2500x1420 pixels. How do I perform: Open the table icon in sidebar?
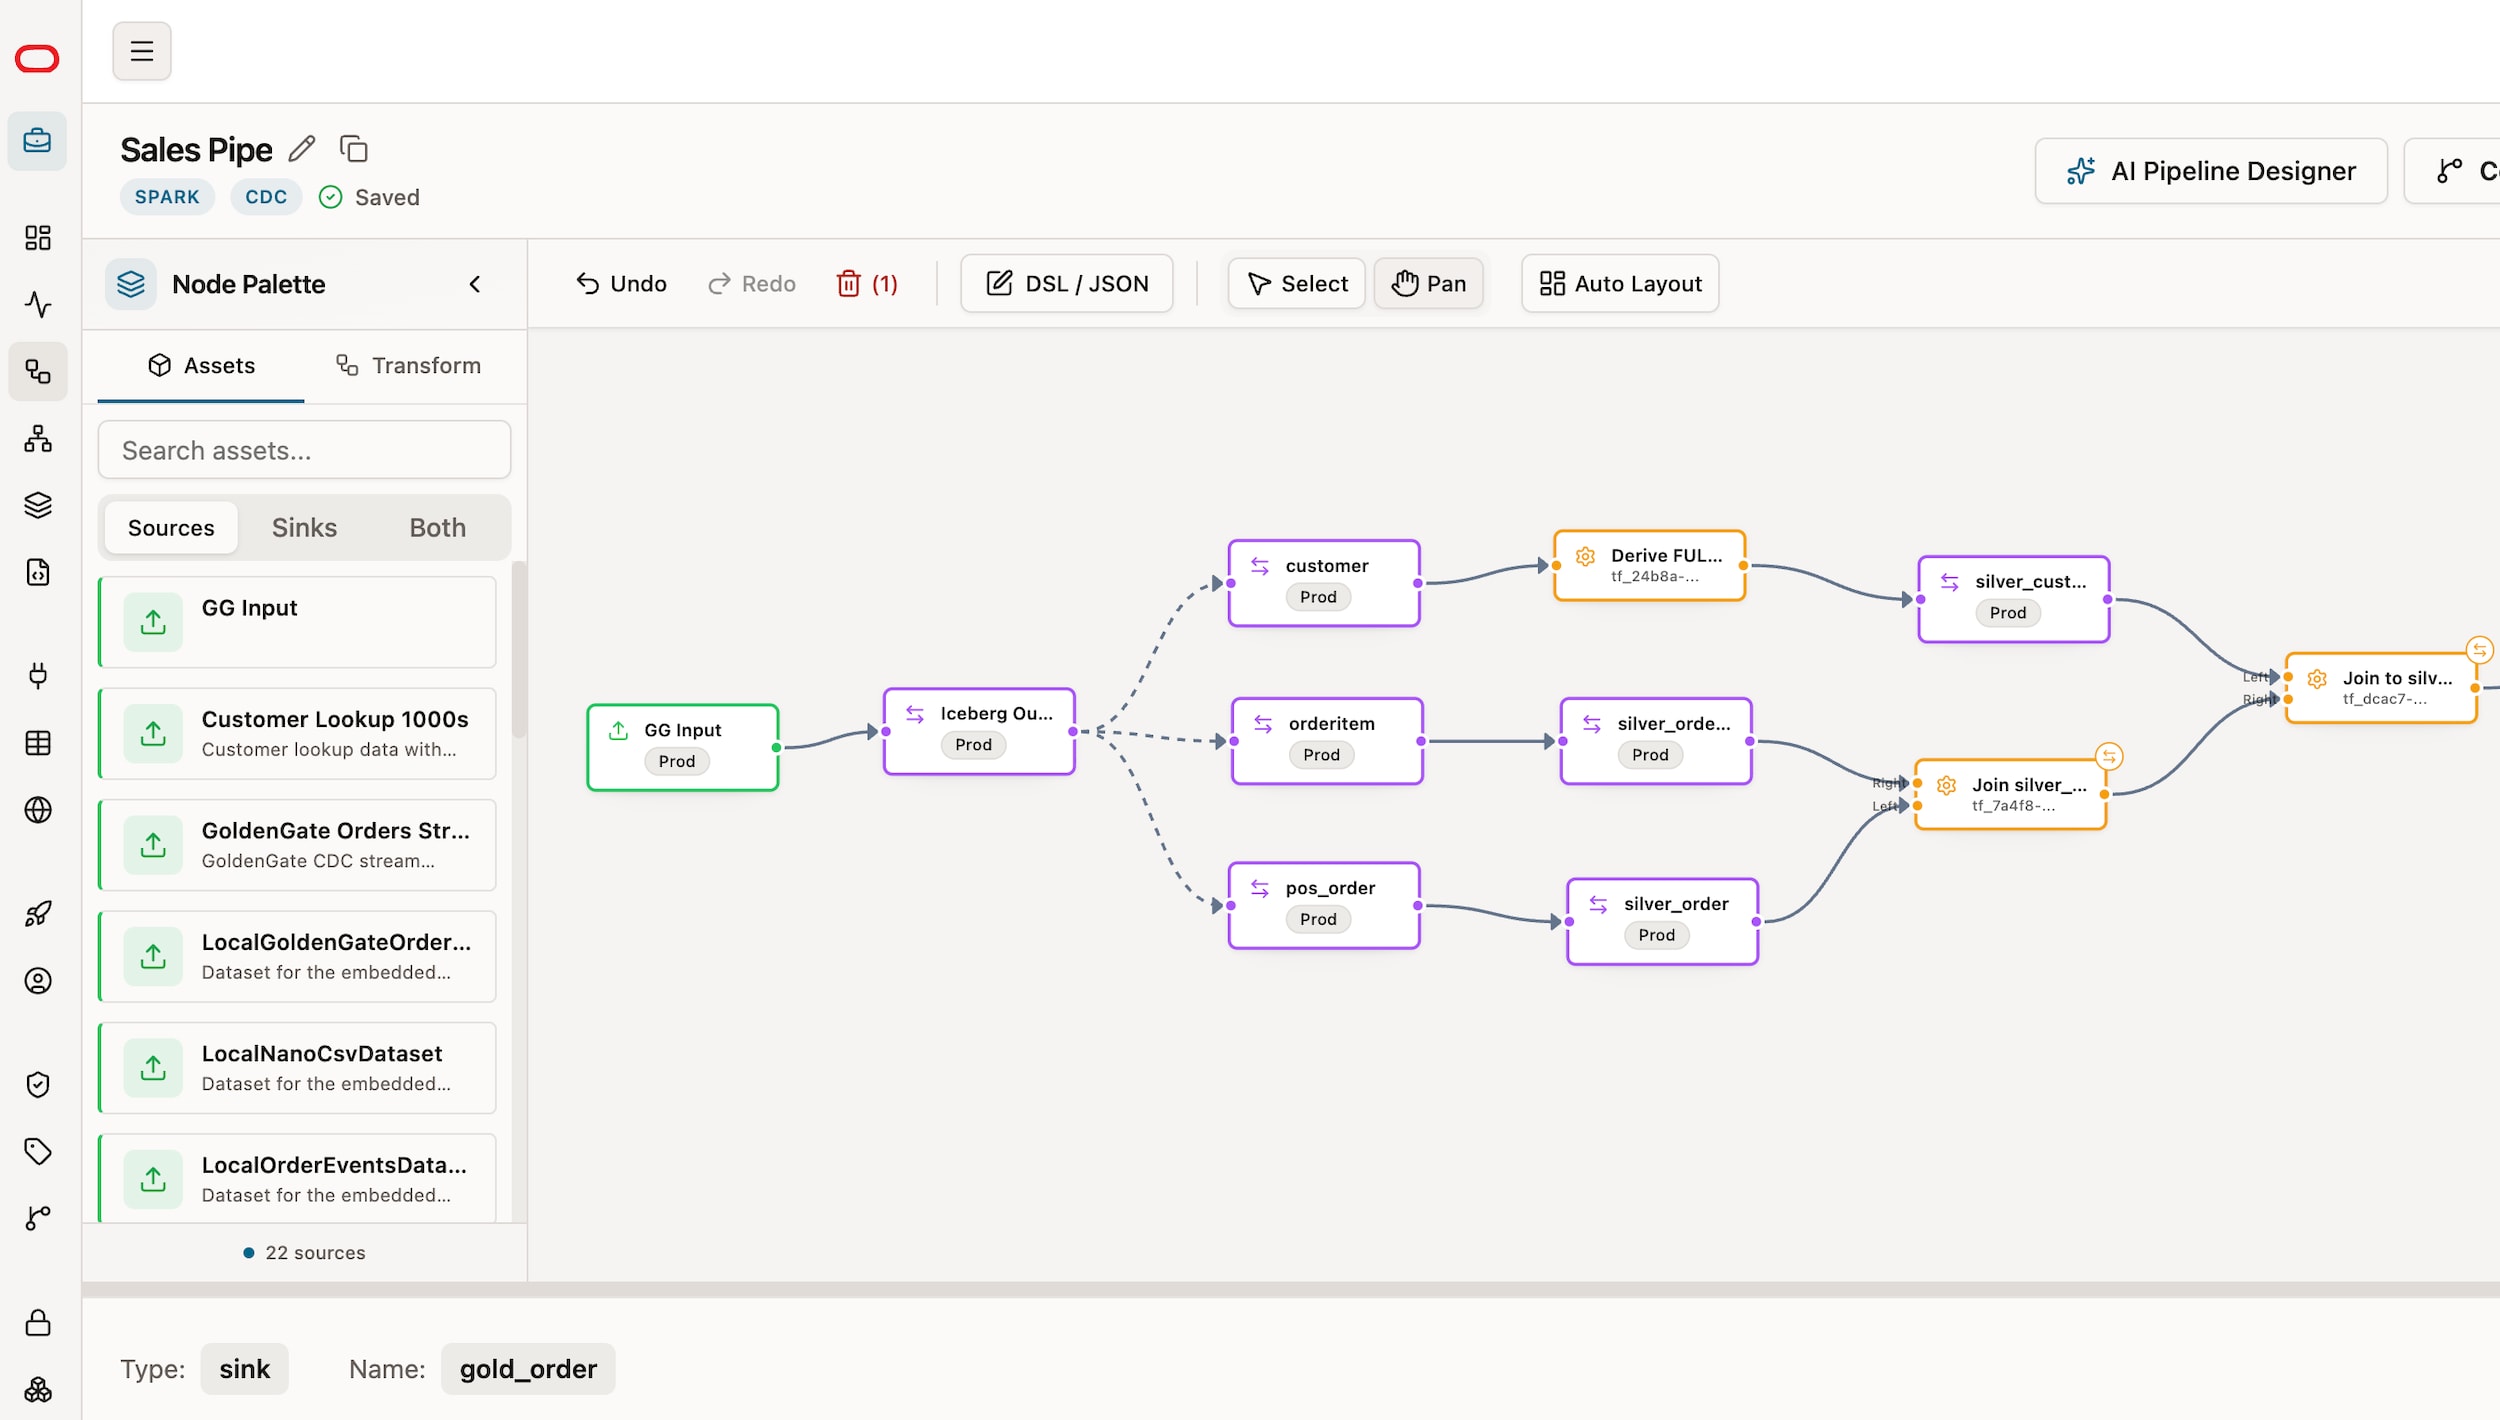[x=38, y=743]
